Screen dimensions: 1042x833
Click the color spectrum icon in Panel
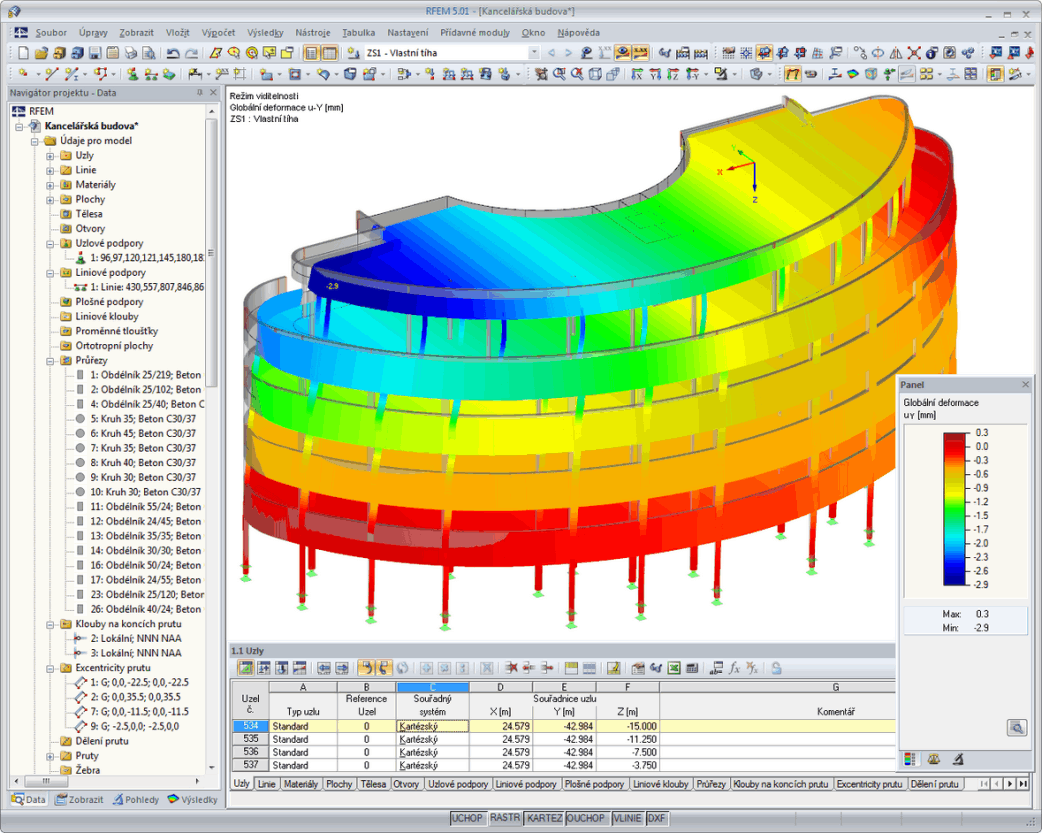click(x=910, y=759)
